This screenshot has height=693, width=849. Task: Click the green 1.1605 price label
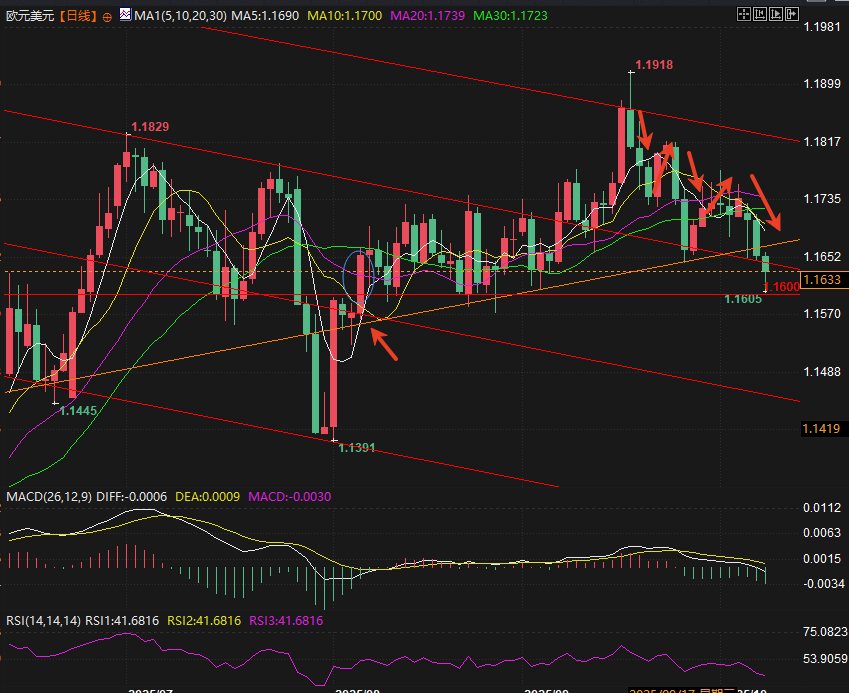743,299
